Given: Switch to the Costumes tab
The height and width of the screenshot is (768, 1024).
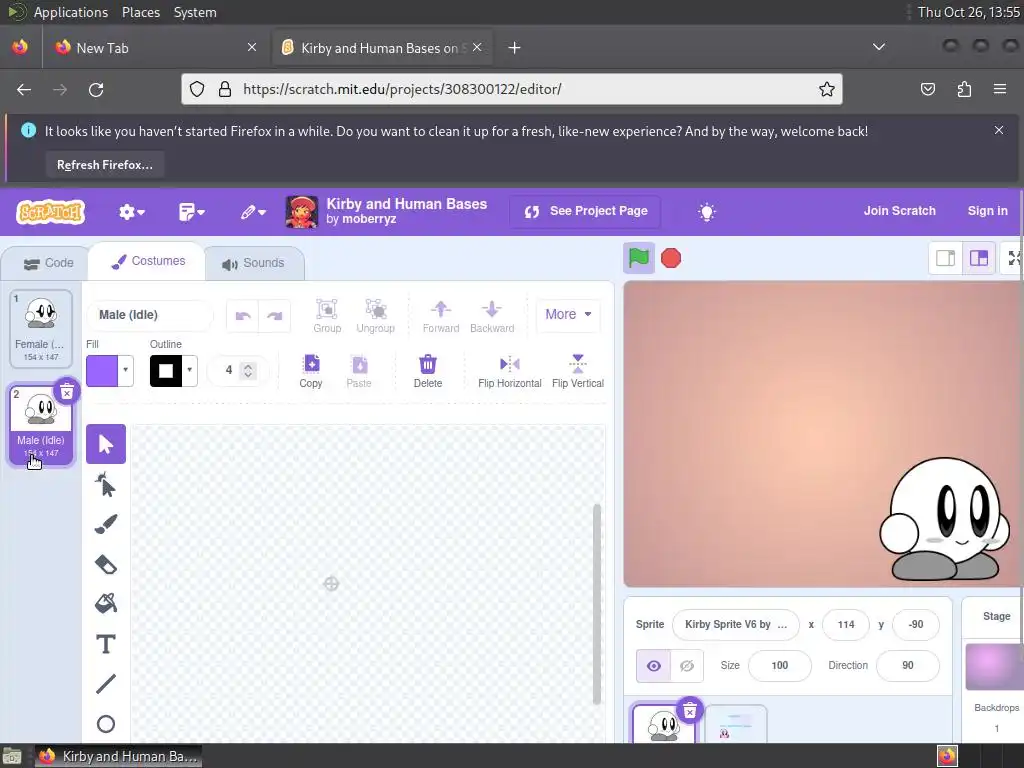Looking at the screenshot, I should coord(148,261).
